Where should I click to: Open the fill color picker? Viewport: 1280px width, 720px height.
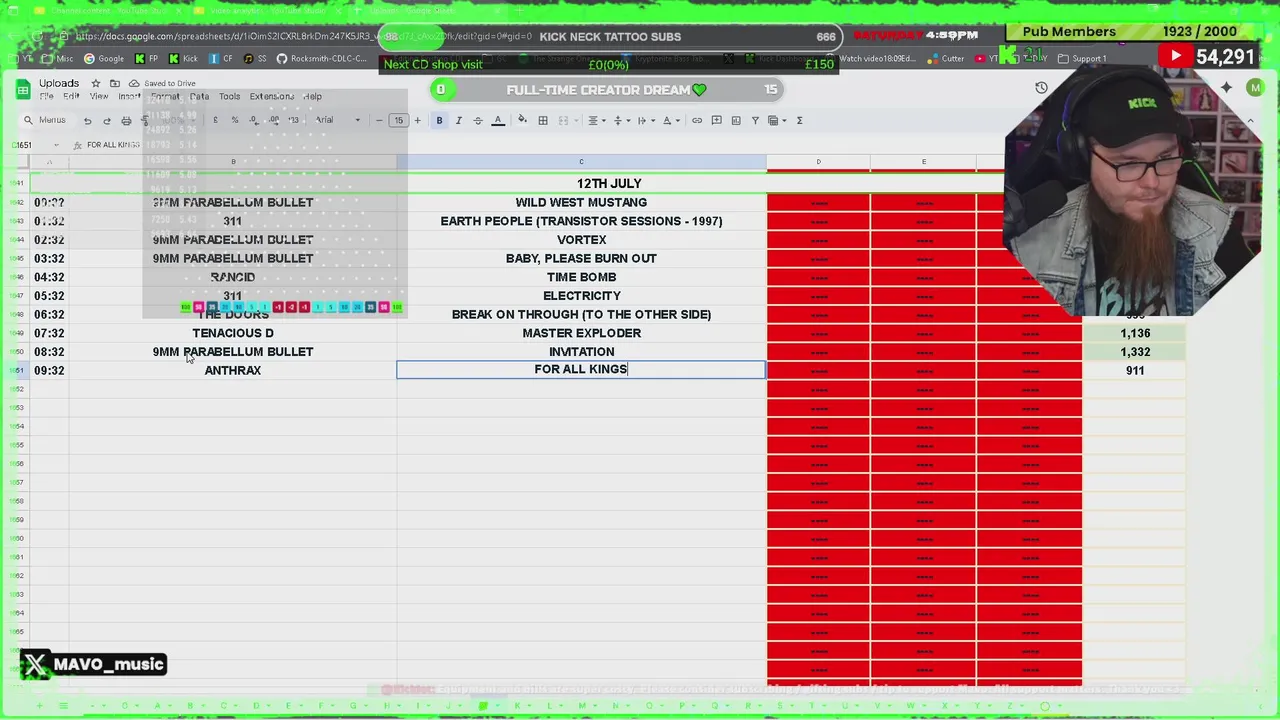[522, 120]
